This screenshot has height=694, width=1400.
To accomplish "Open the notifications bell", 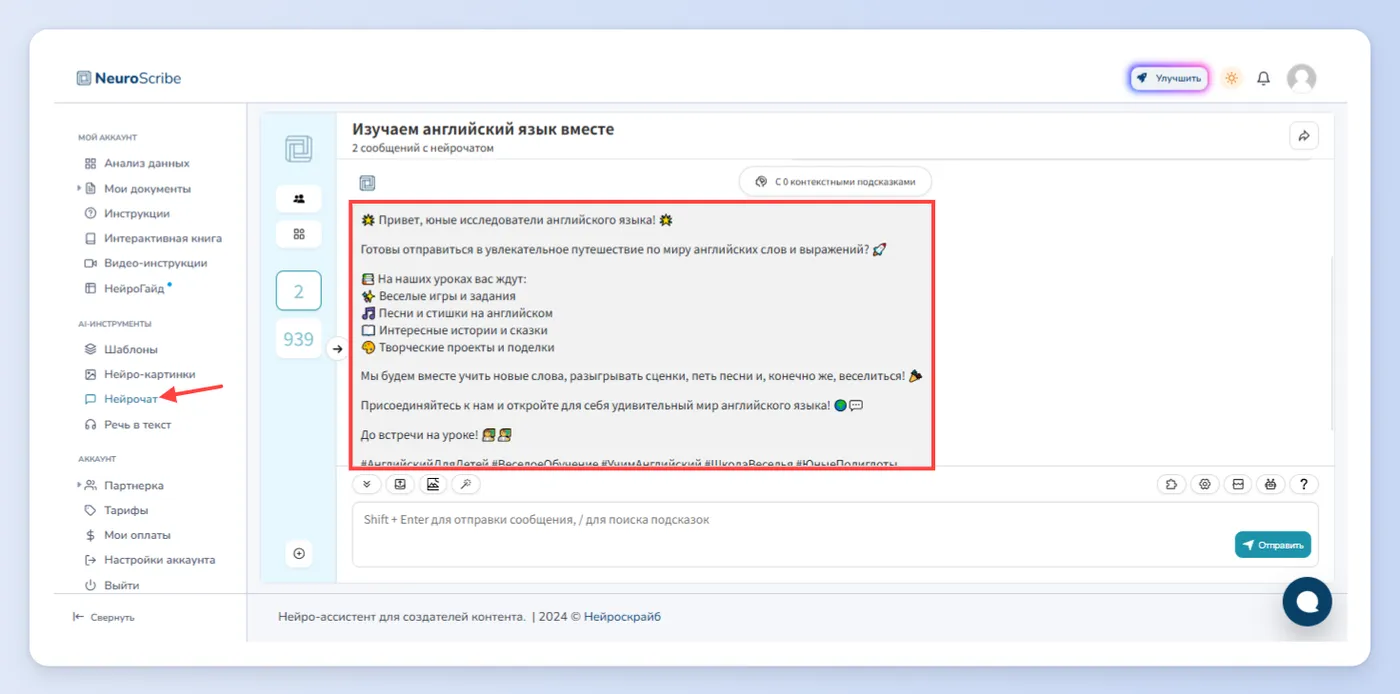I will tap(1264, 78).
